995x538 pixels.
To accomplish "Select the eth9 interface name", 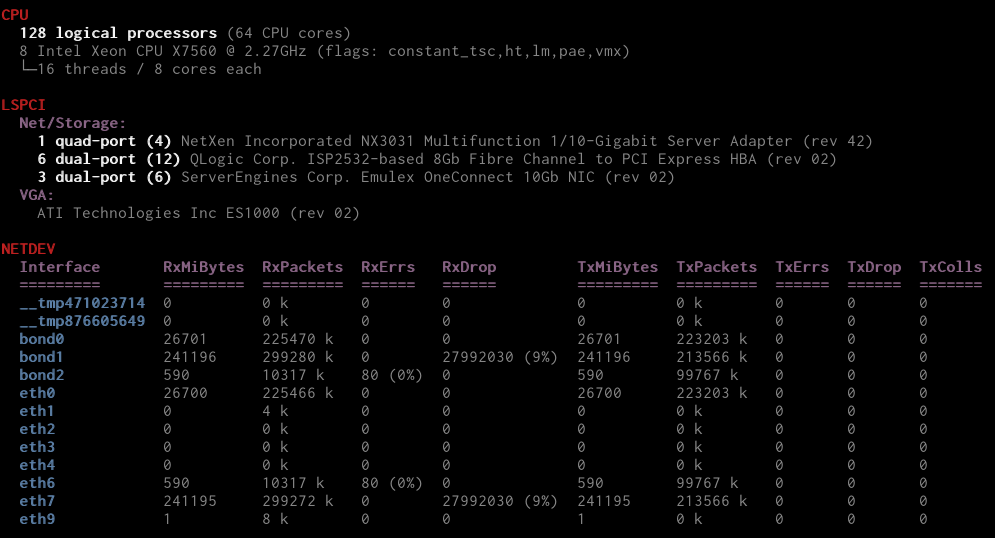I will [37, 519].
